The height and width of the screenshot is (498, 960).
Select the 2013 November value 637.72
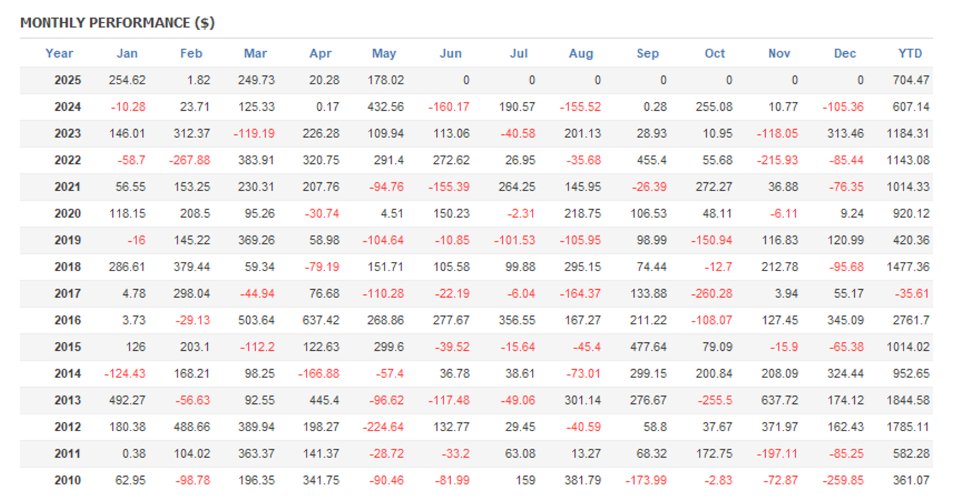pos(779,400)
